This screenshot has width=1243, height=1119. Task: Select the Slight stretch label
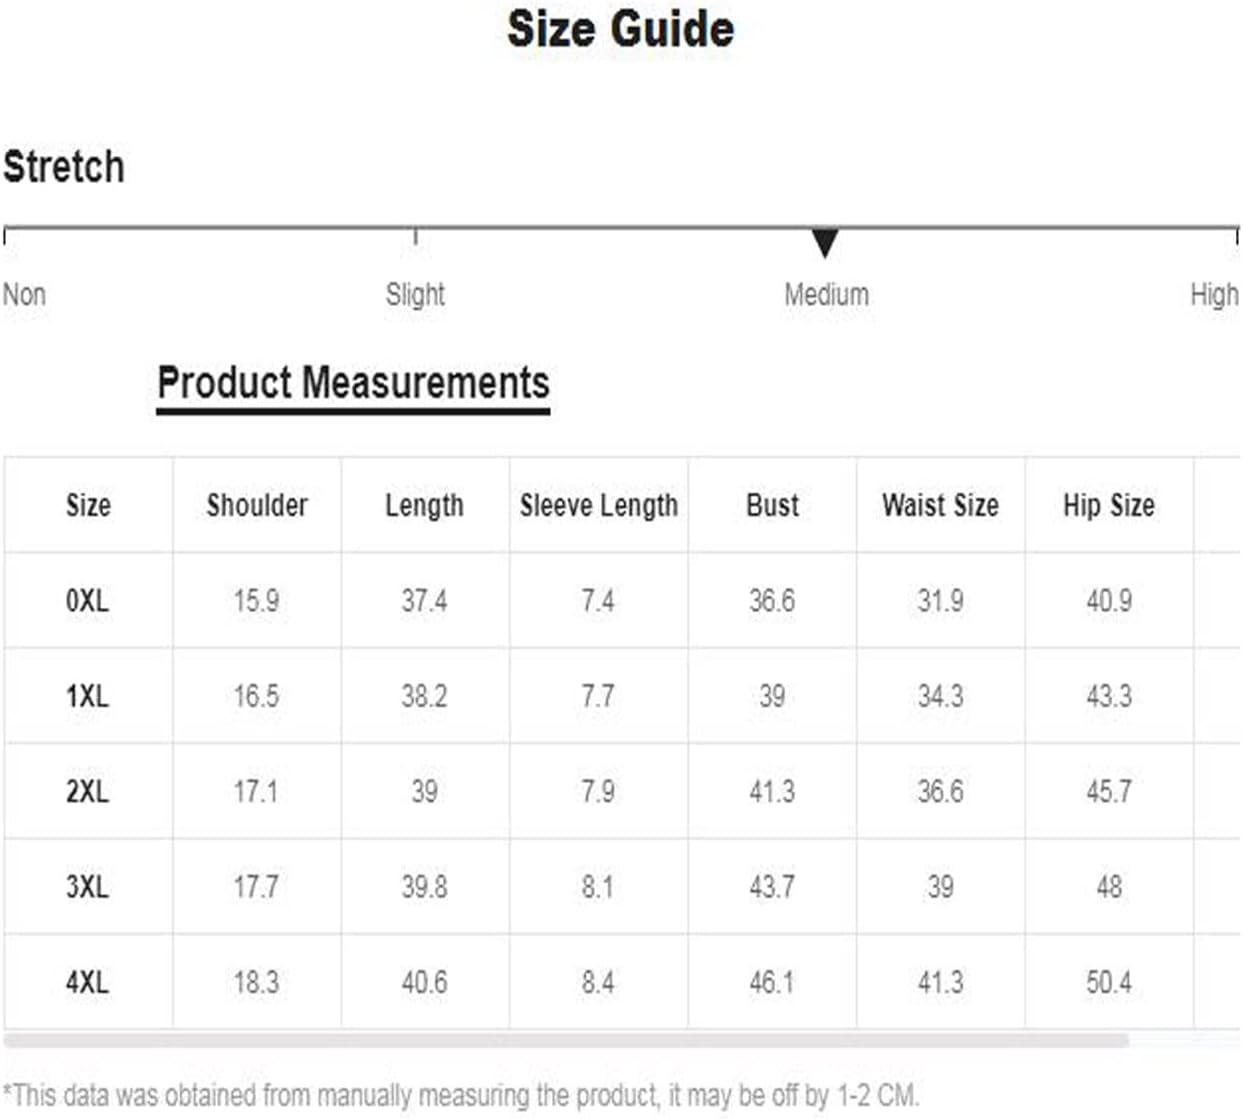(x=415, y=294)
